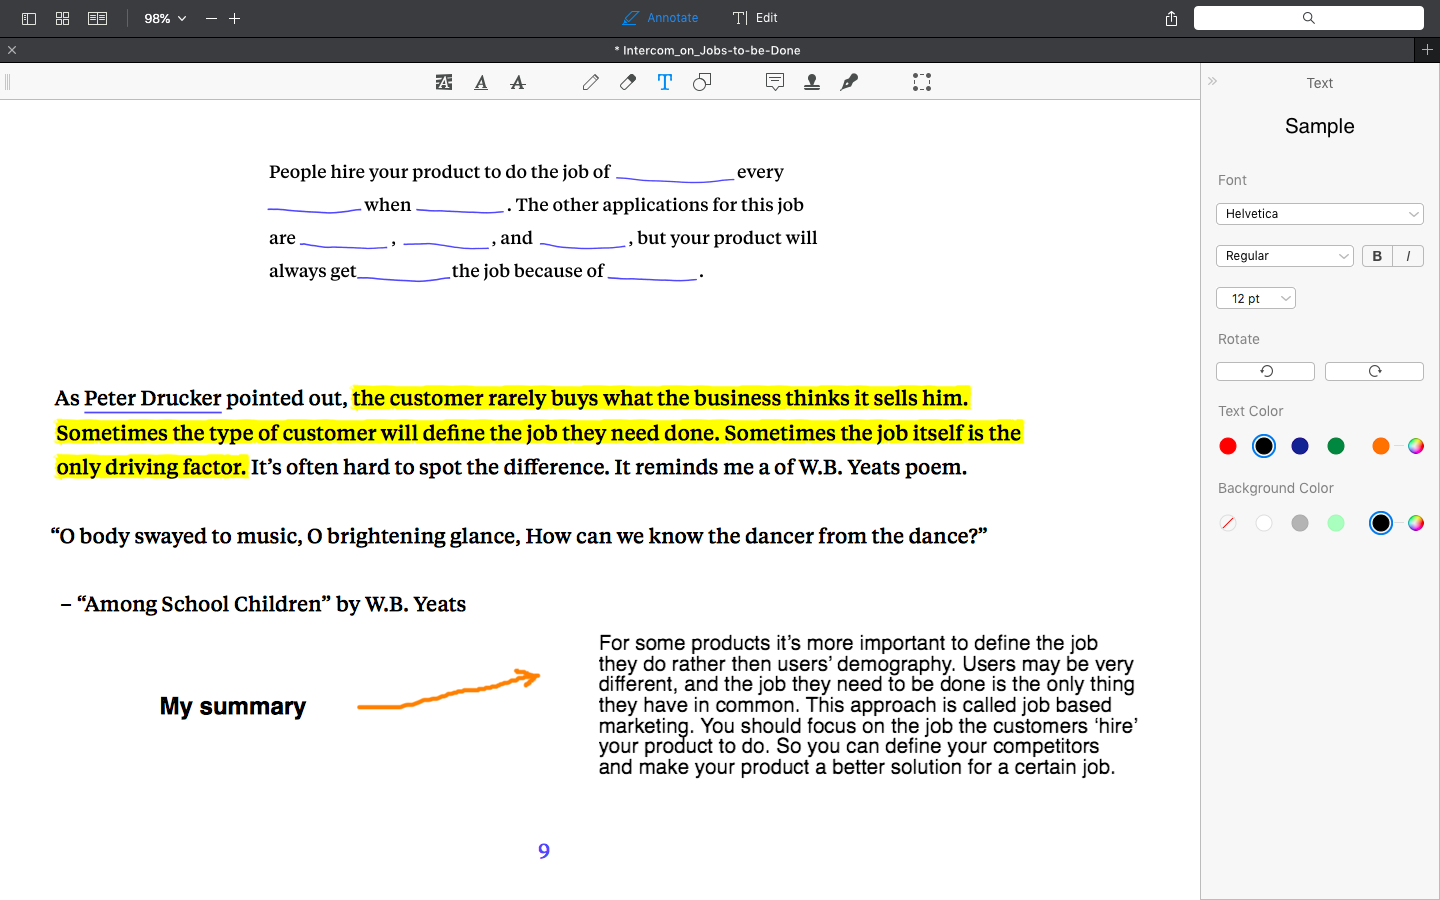This screenshot has width=1440, height=900.
Task: Toggle Bold font style
Action: 1377,256
